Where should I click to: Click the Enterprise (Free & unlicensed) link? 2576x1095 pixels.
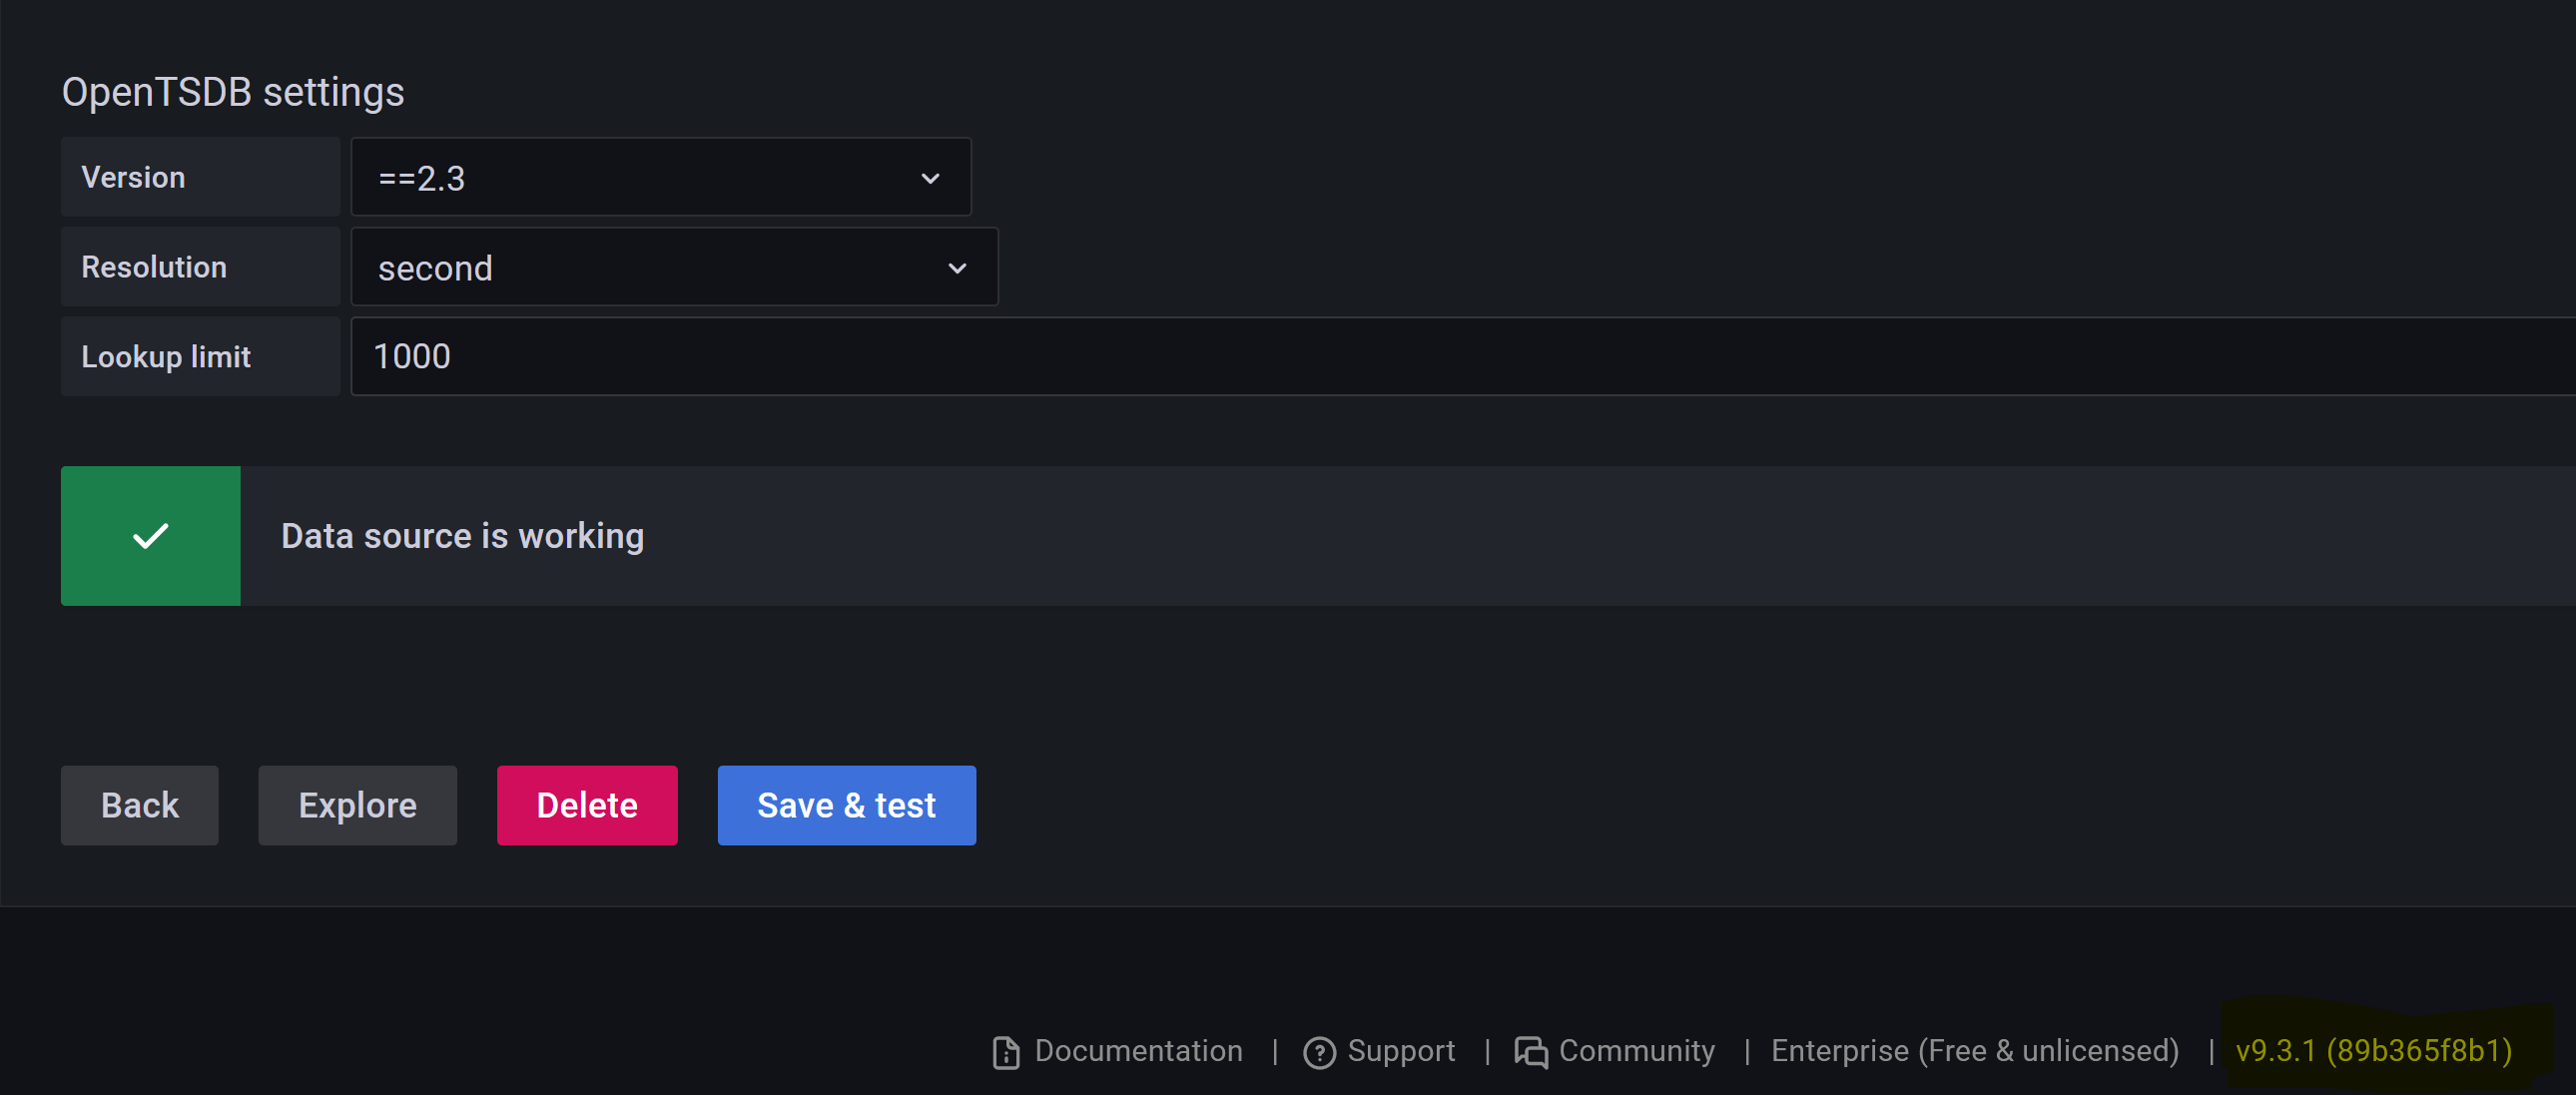pos(1975,1051)
